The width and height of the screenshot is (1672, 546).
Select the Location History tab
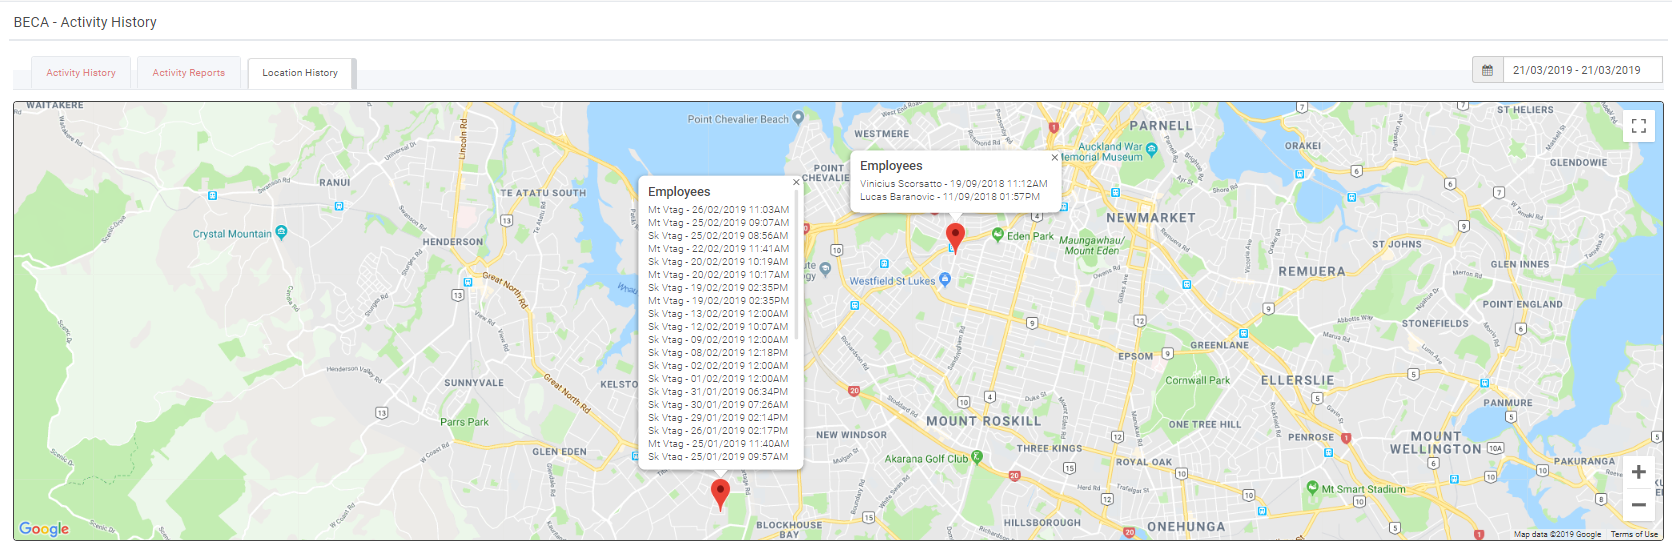[x=300, y=73]
